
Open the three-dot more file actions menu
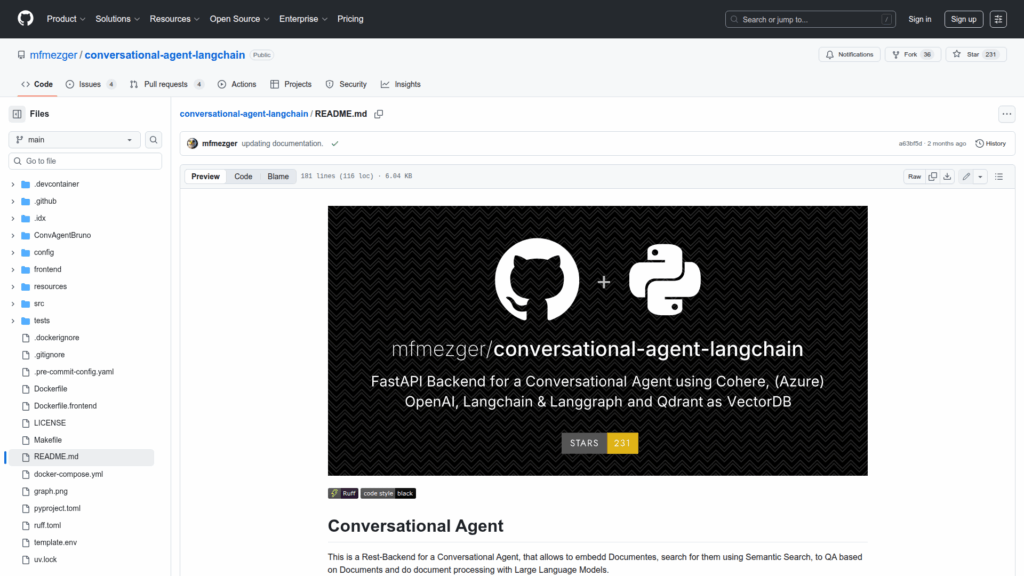[1006, 114]
